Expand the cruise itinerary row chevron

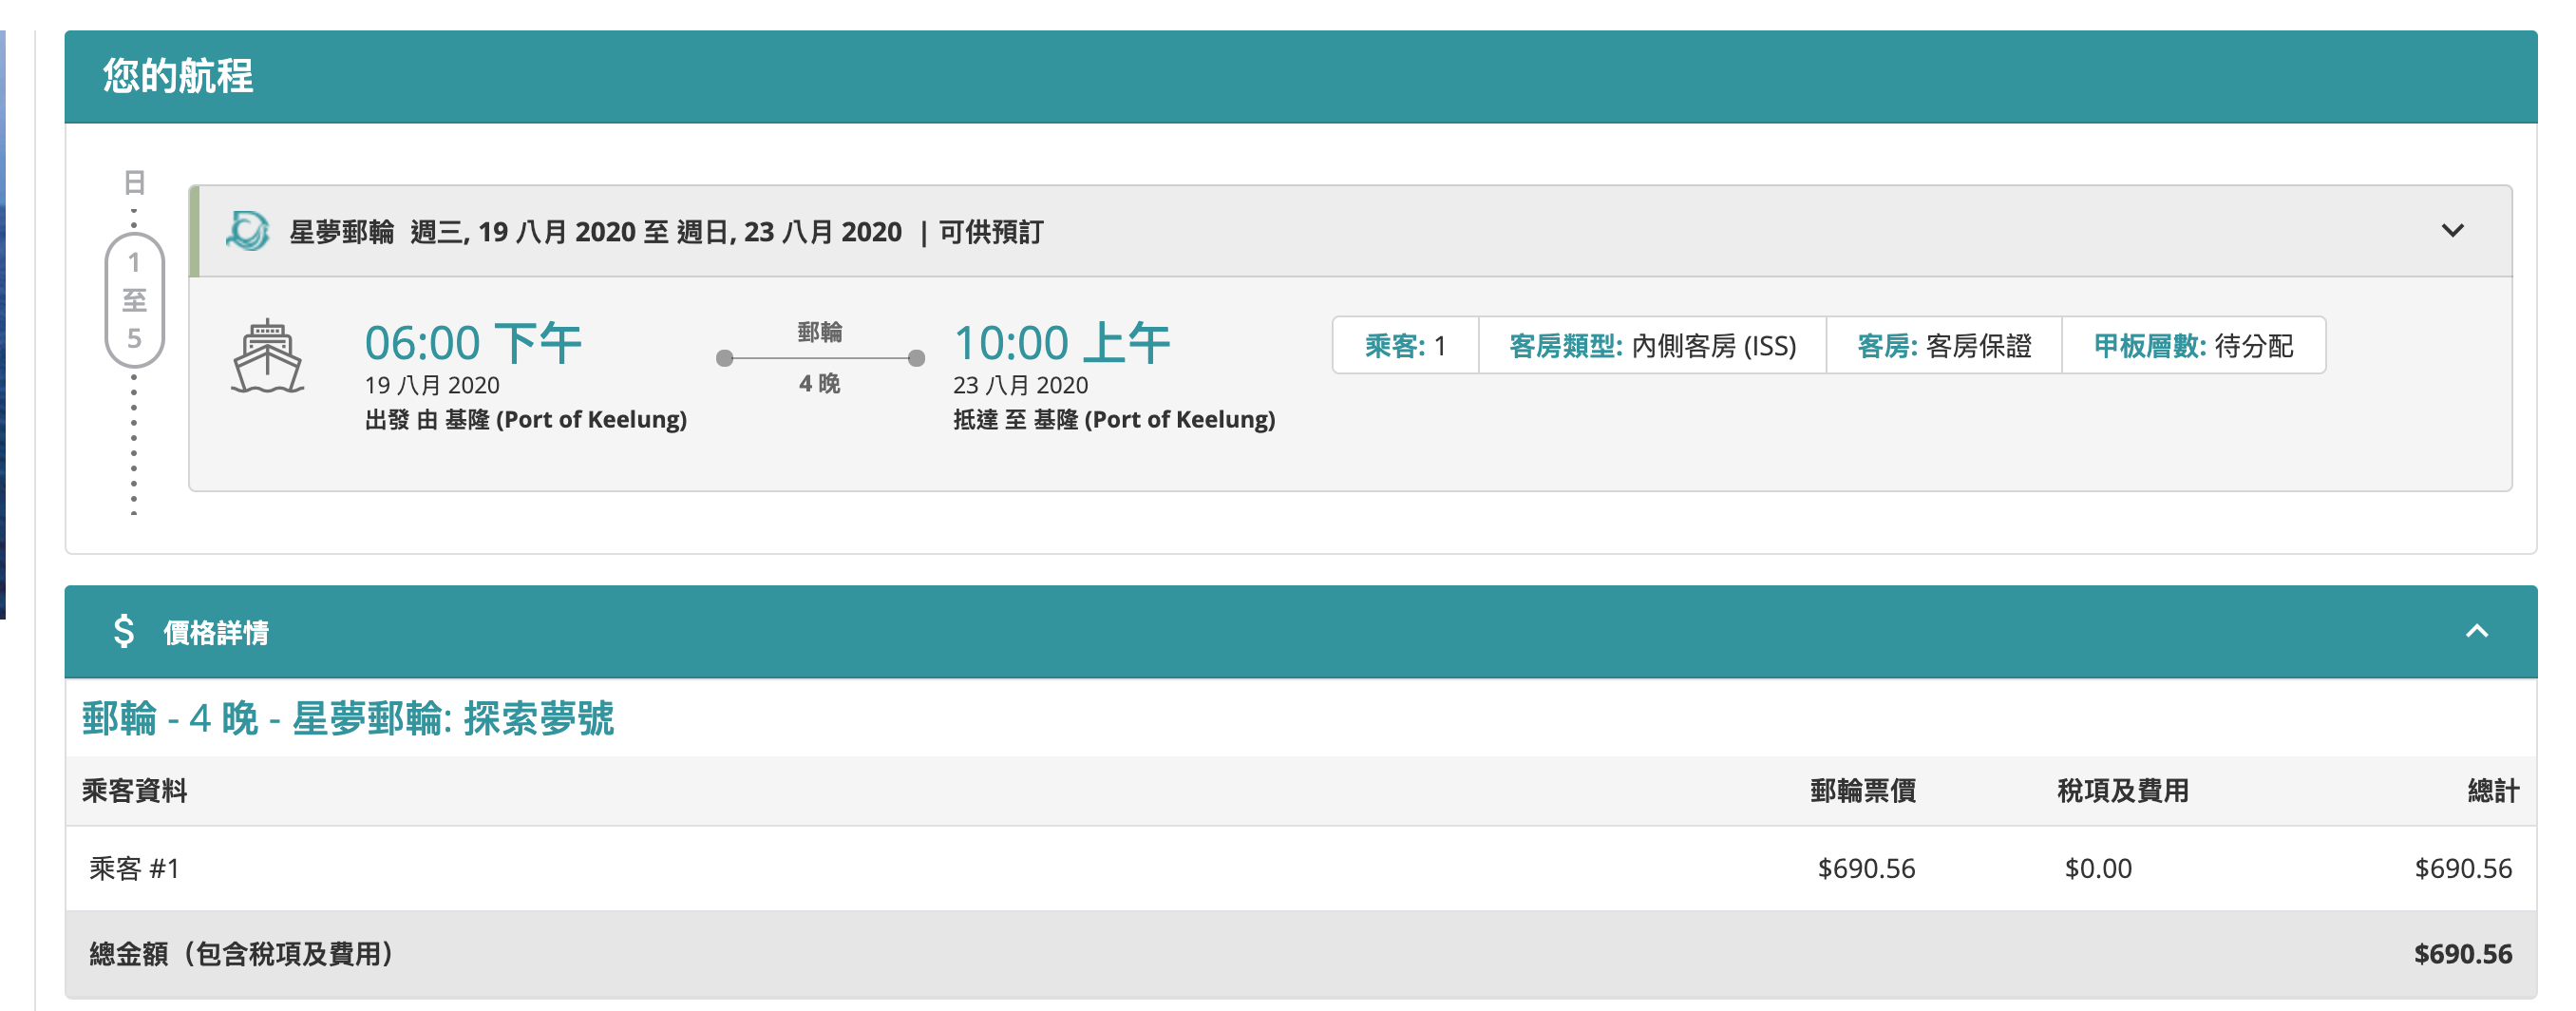[x=2452, y=231]
